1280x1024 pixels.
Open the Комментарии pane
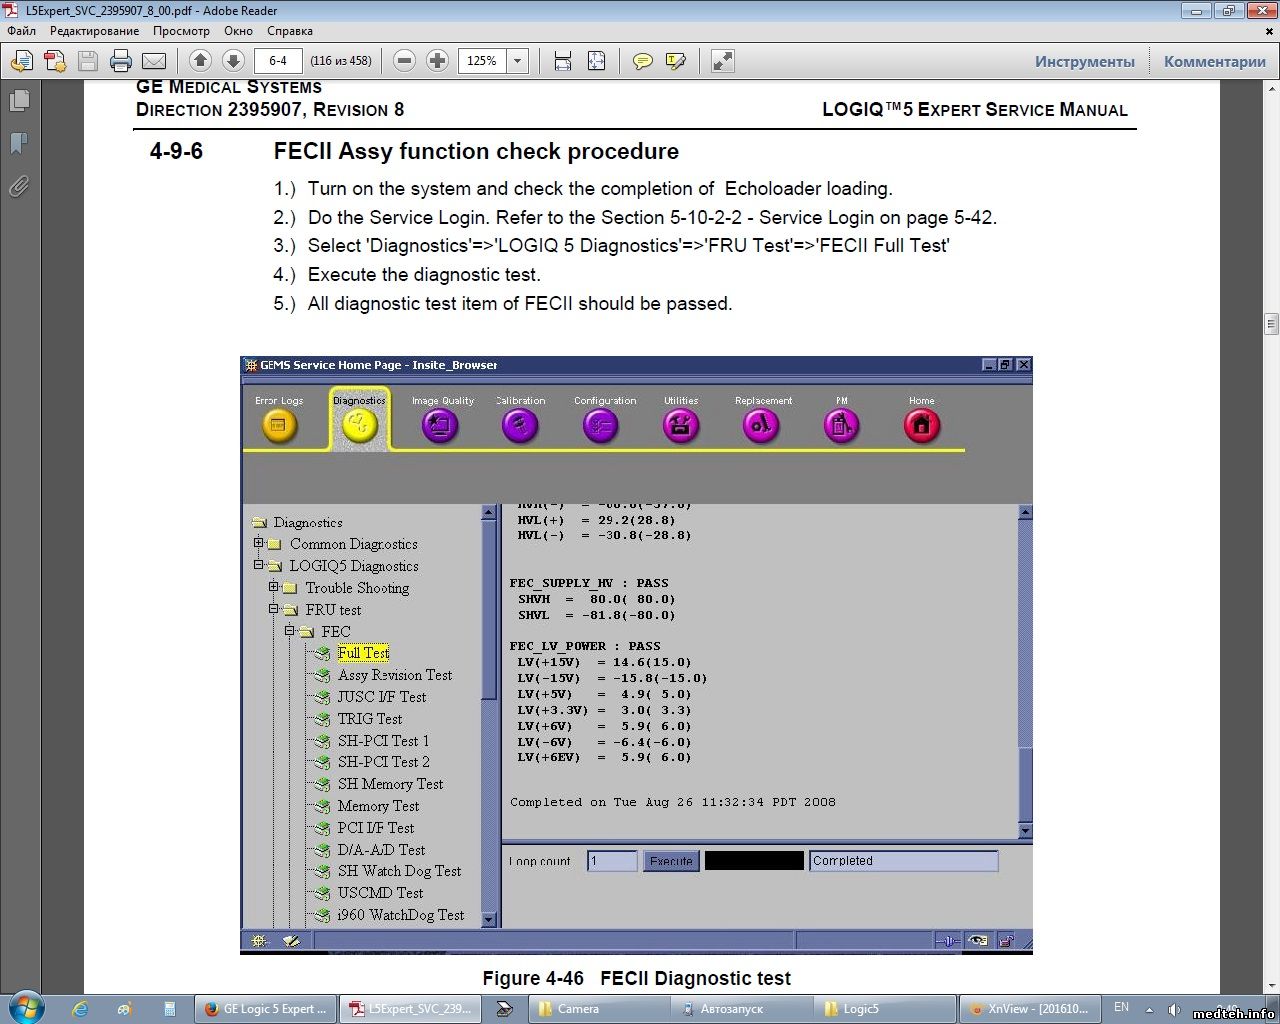(1214, 61)
